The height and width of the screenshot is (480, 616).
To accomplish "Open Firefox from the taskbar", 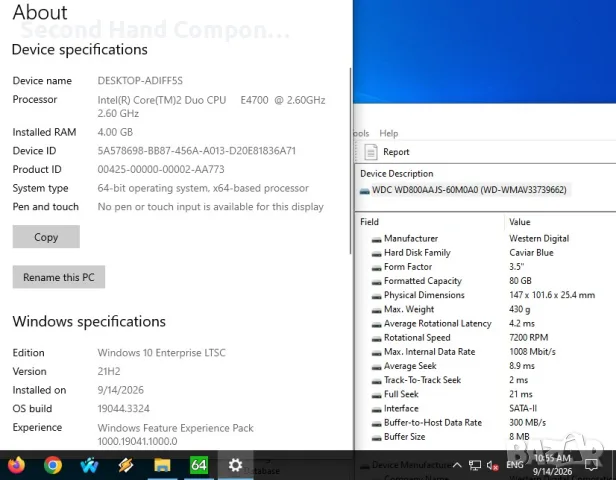I will [16, 465].
